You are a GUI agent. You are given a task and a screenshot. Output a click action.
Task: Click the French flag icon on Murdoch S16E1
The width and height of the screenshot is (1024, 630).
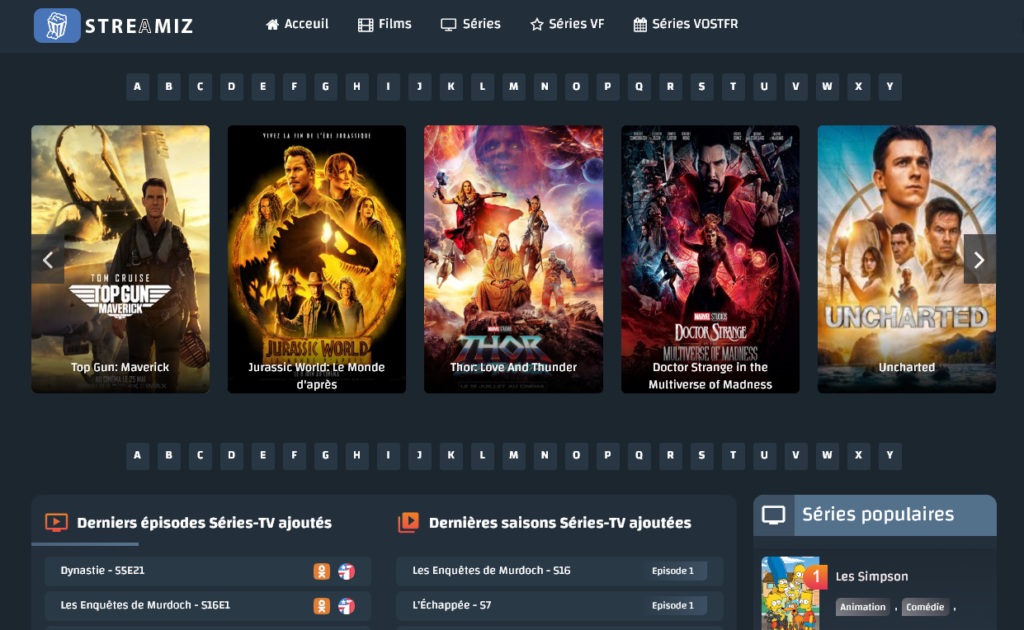coord(346,606)
